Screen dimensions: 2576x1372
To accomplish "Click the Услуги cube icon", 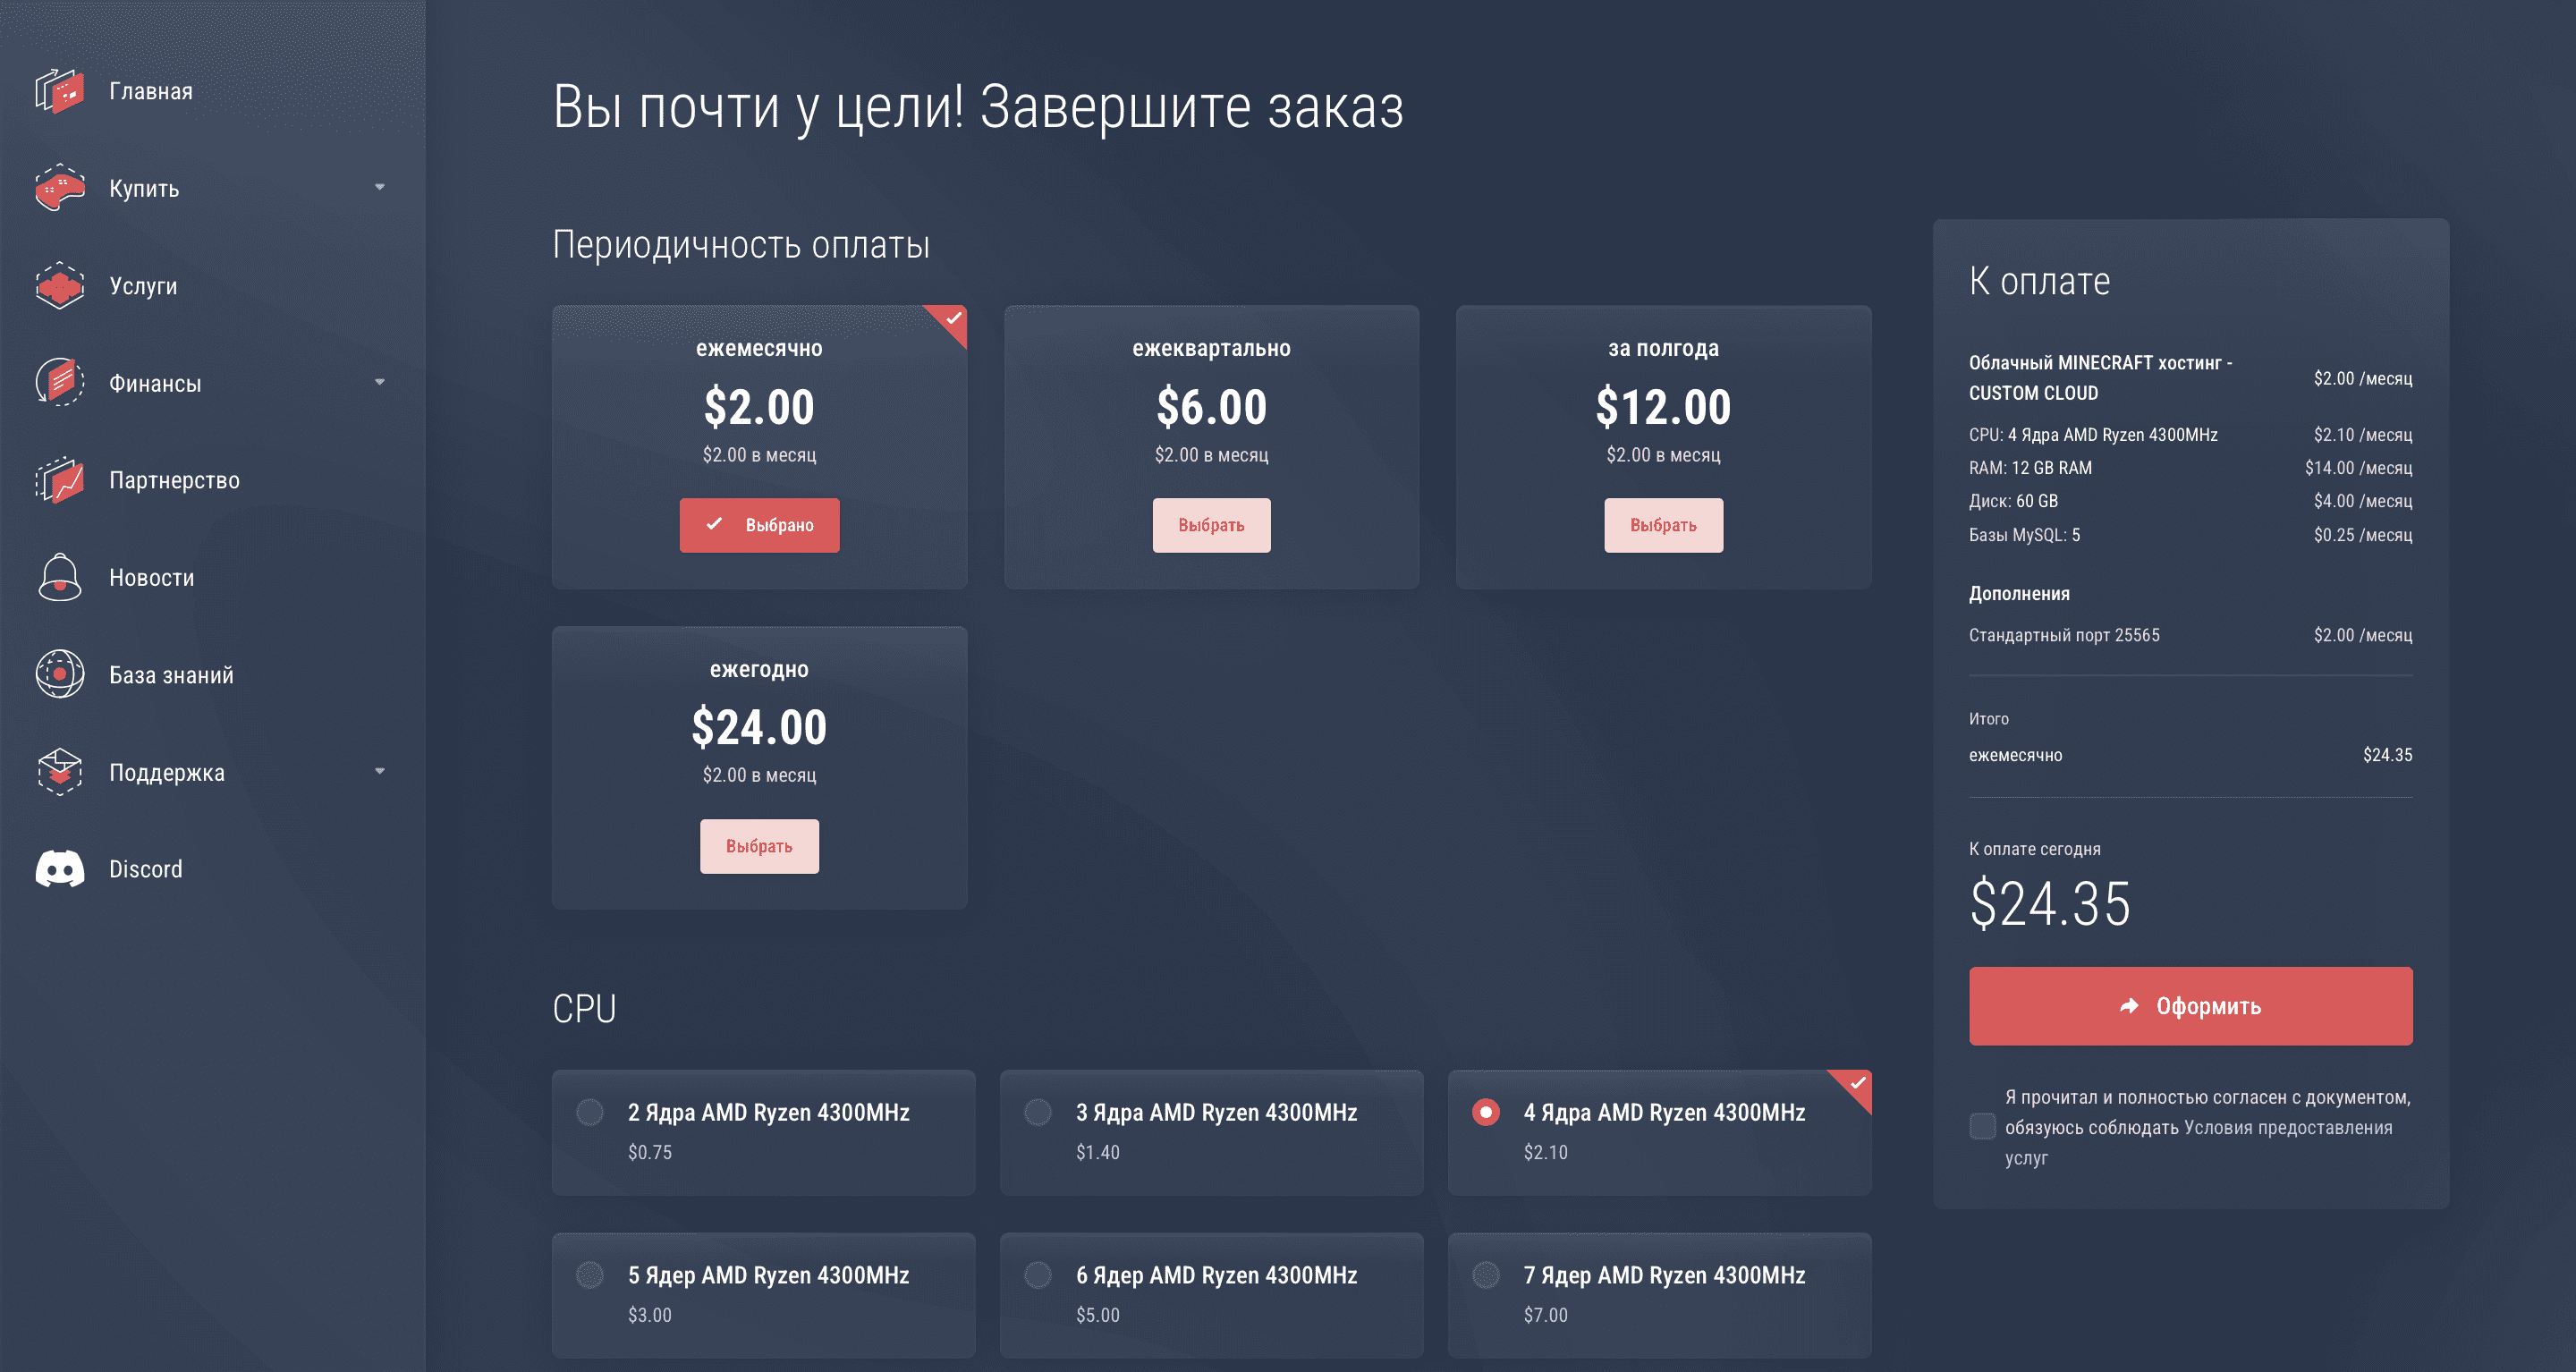I will coord(60,286).
